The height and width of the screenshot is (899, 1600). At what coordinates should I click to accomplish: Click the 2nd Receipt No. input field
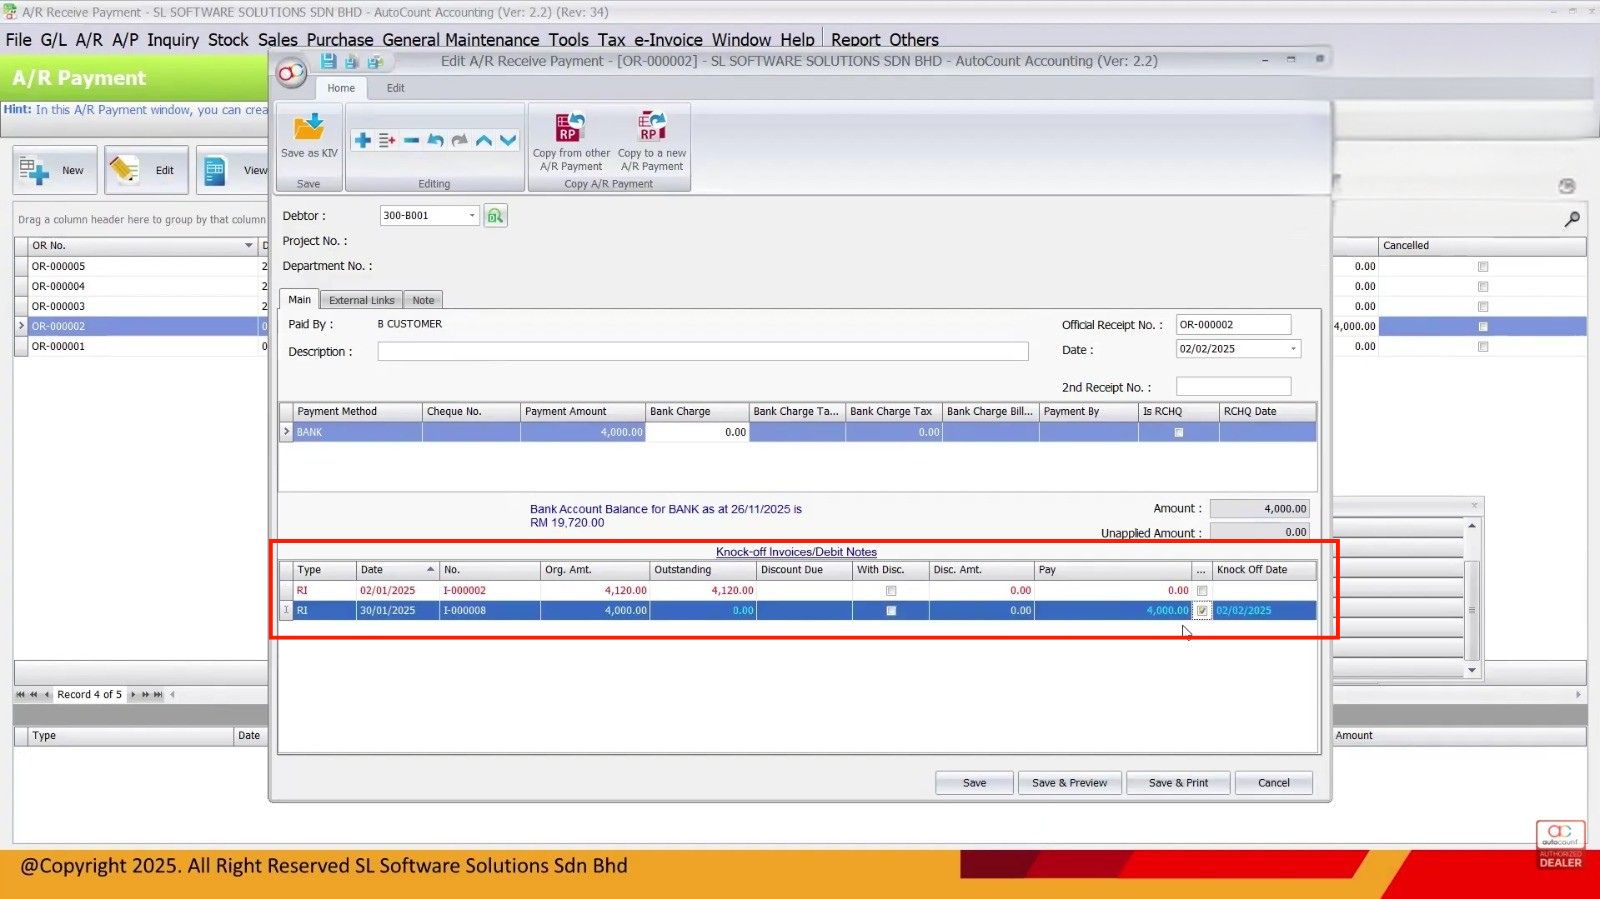coord(1233,387)
